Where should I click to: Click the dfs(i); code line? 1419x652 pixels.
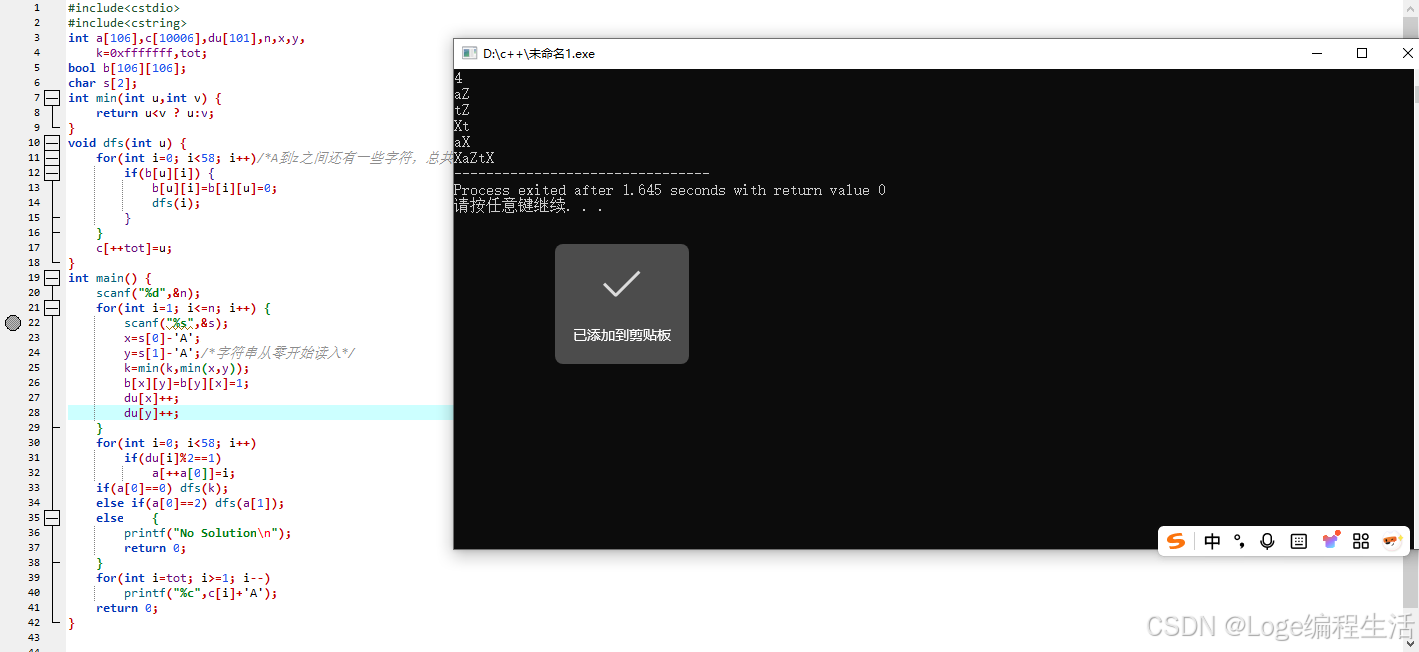pyautogui.click(x=176, y=203)
